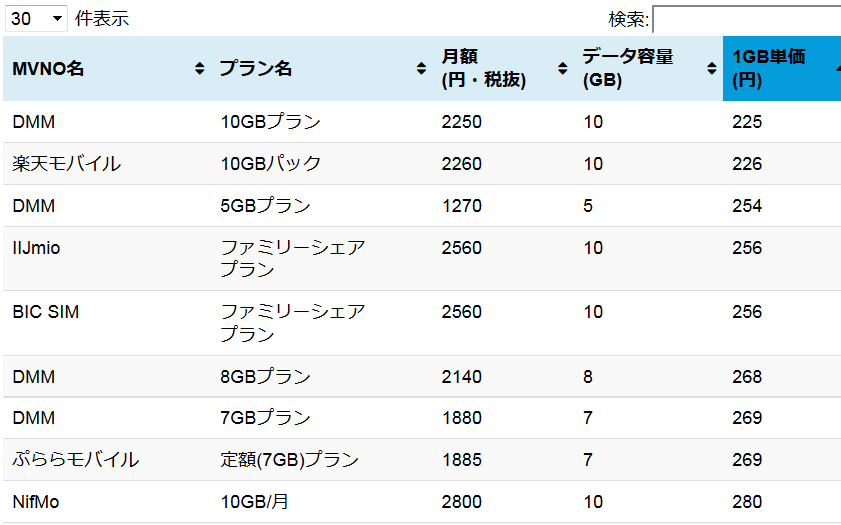
Task: Click the 検索 search input field
Action: (x=747, y=20)
